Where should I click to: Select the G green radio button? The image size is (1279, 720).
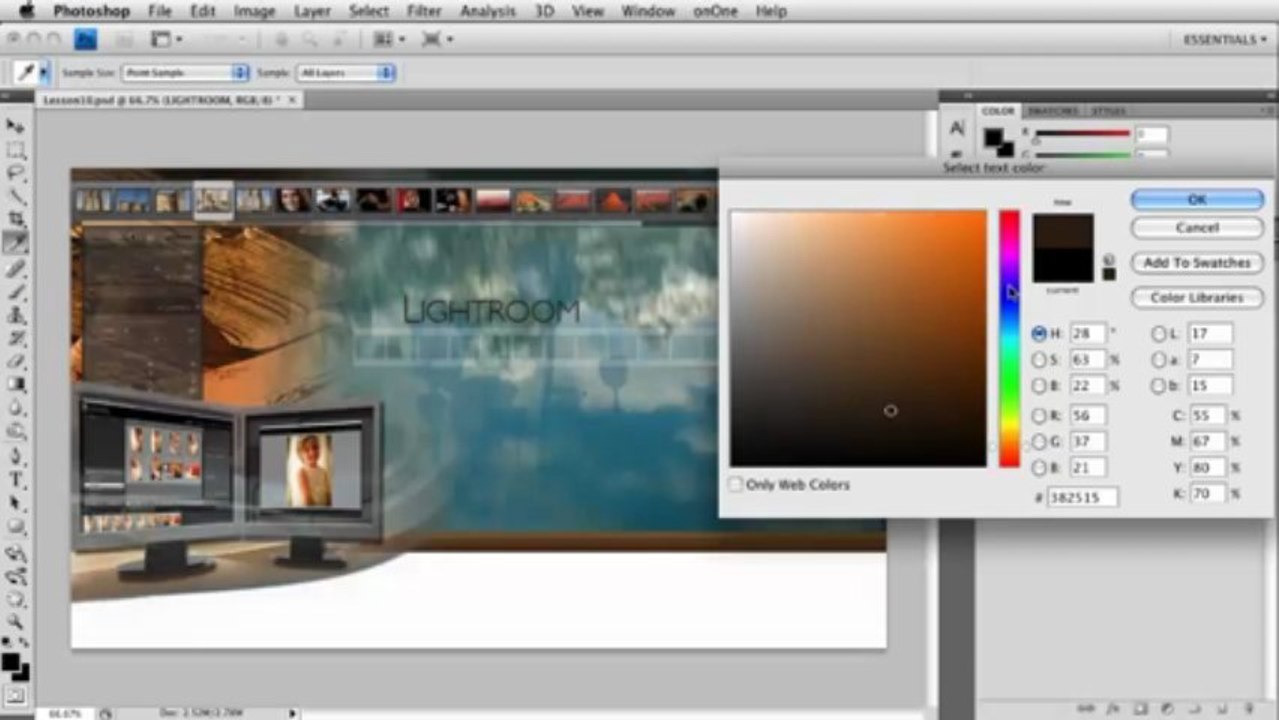[1039, 441]
